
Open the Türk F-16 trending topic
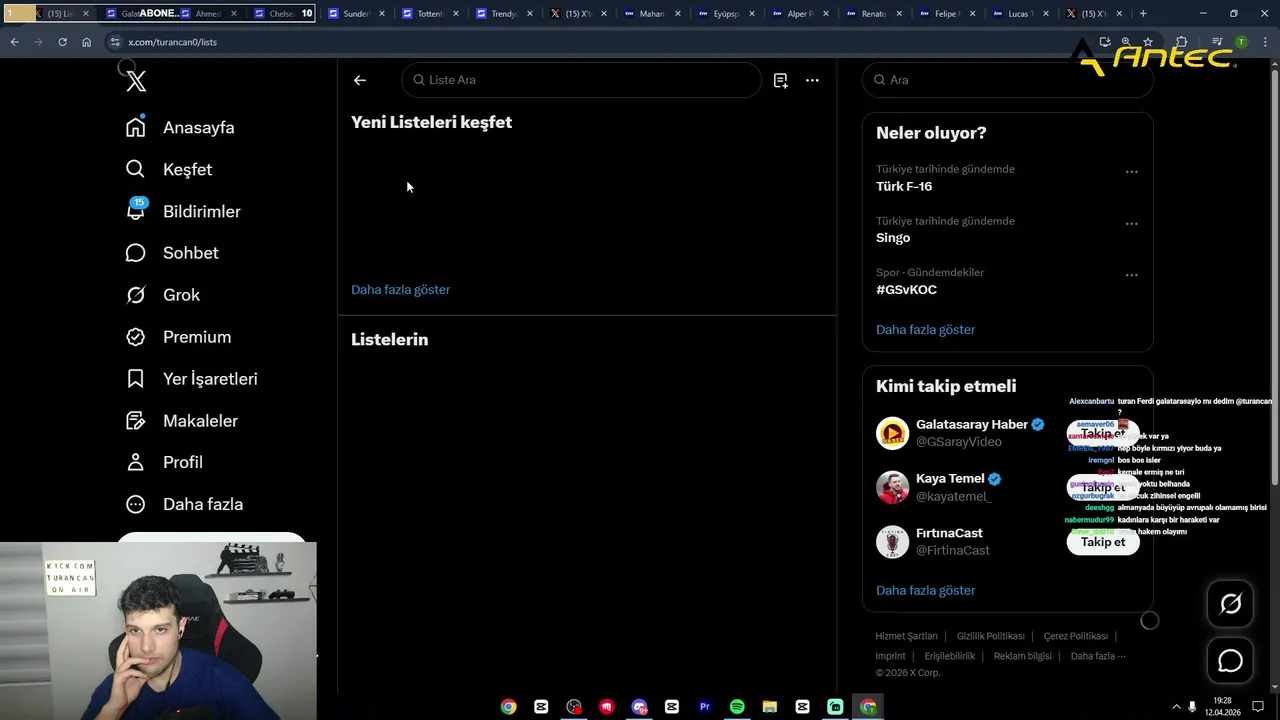[x=904, y=186]
